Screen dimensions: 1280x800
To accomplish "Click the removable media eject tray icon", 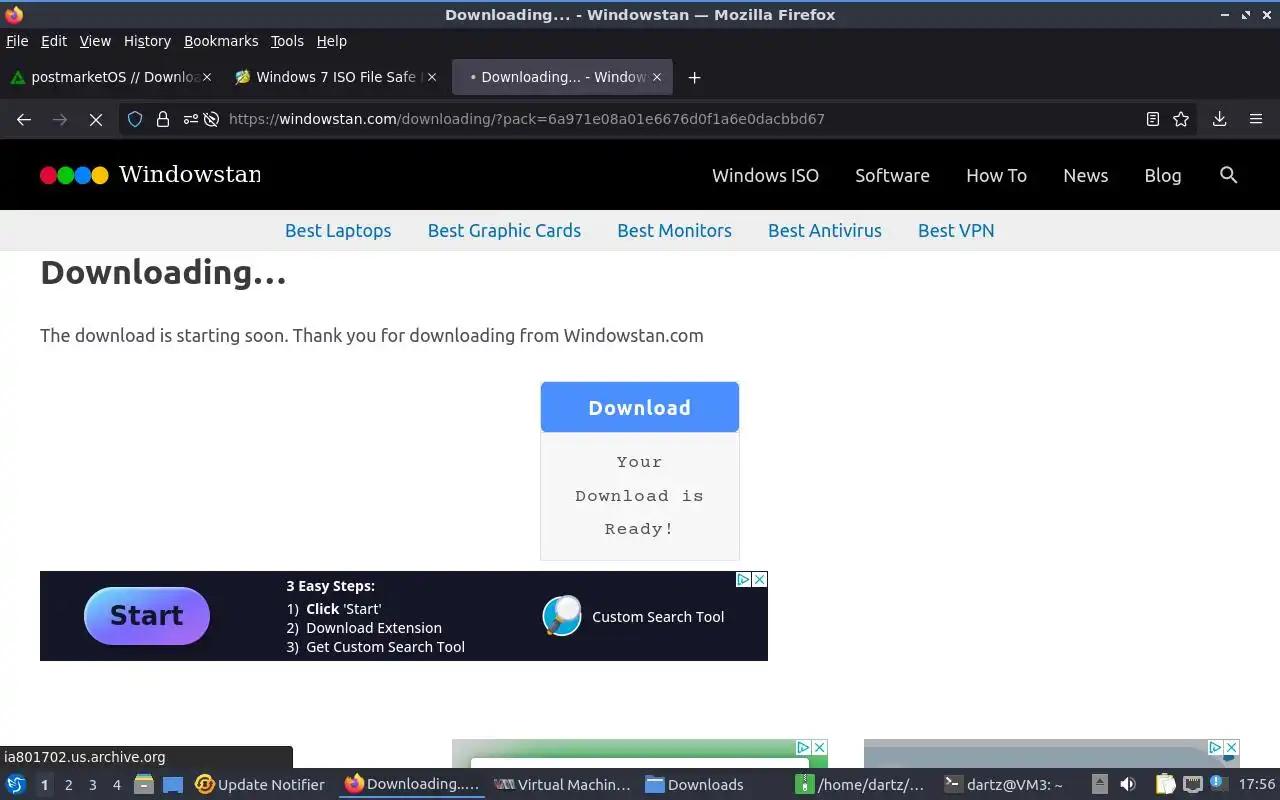I will (x=1100, y=785).
